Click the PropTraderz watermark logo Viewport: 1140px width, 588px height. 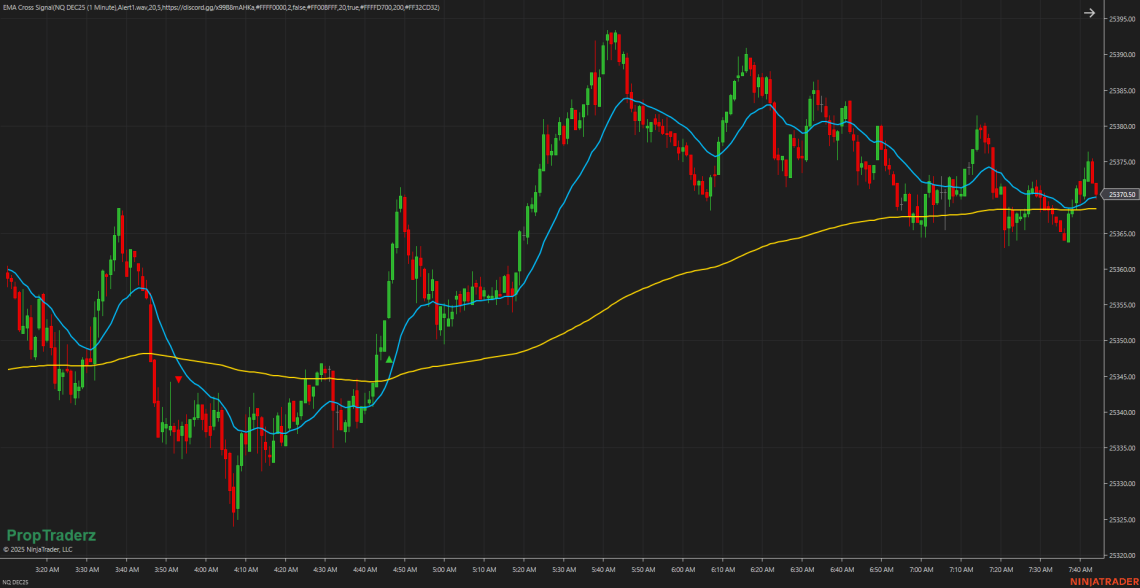click(51, 535)
